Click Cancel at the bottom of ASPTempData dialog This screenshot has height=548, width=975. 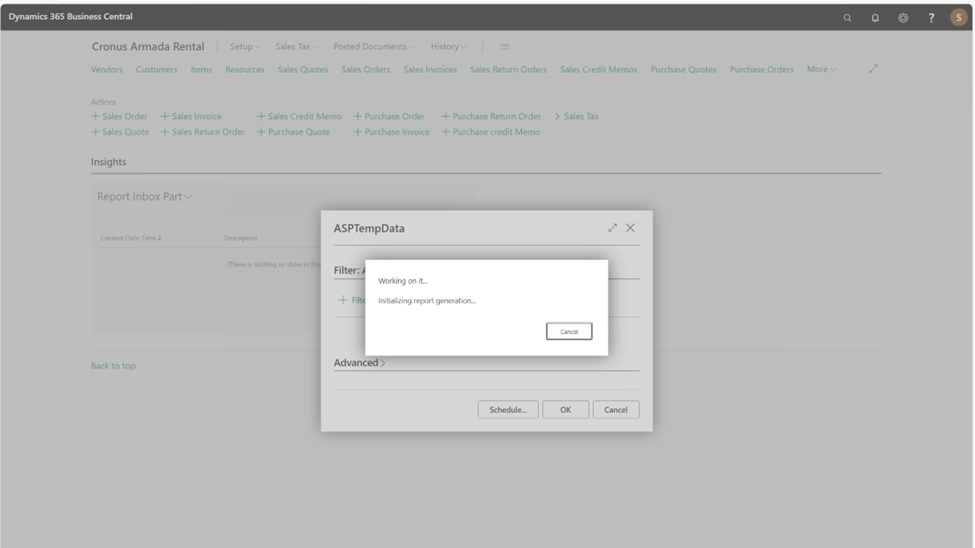click(616, 410)
